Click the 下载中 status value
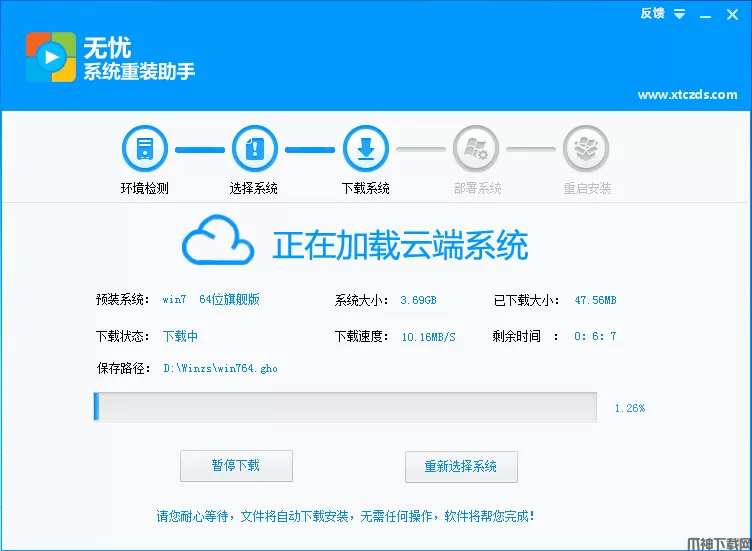 point(180,336)
